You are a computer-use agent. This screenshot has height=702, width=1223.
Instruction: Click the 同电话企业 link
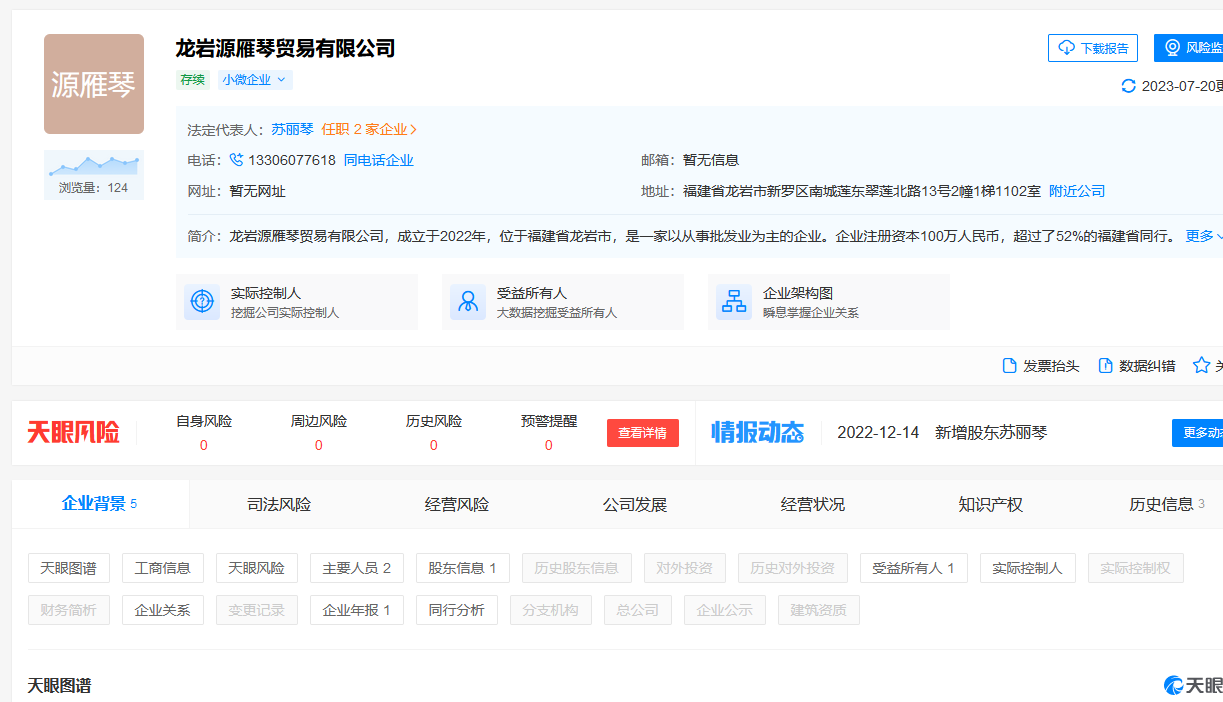[x=379, y=160]
